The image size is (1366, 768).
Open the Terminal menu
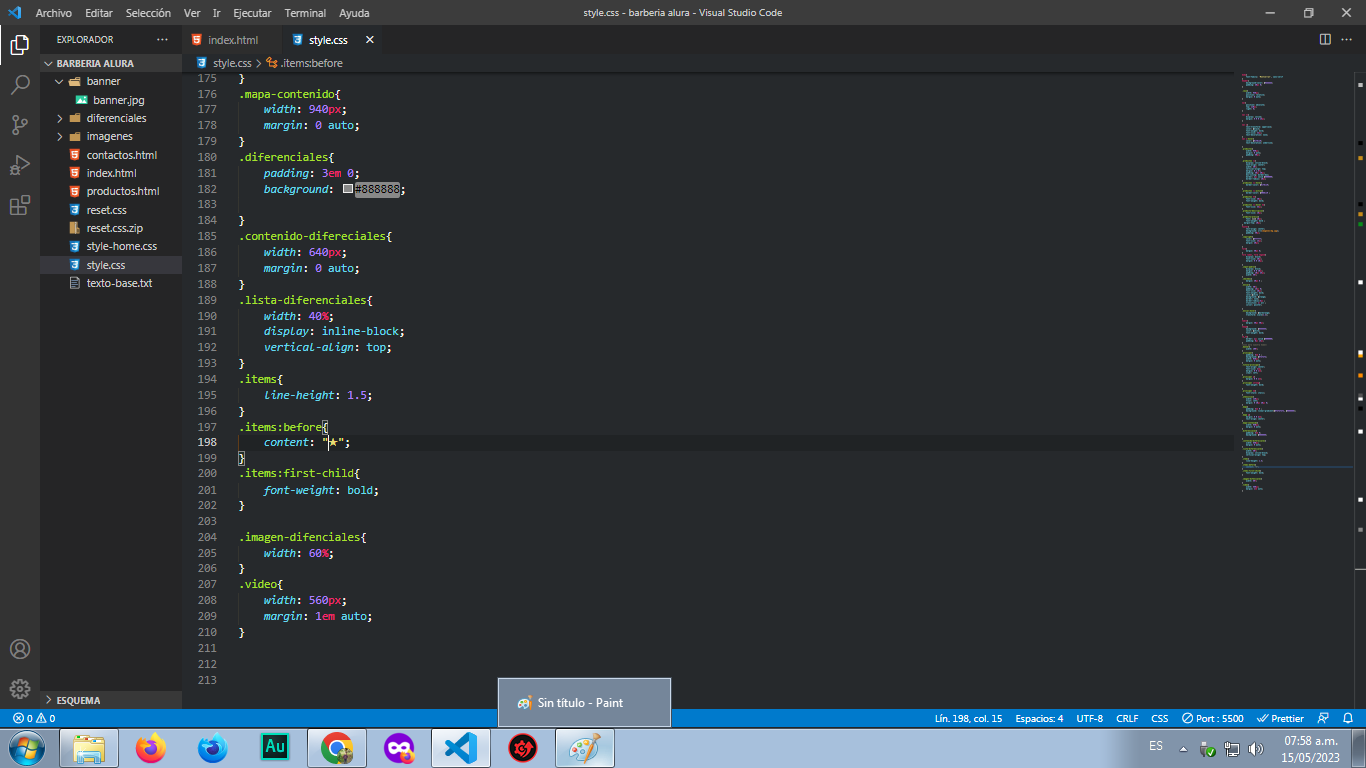[305, 13]
